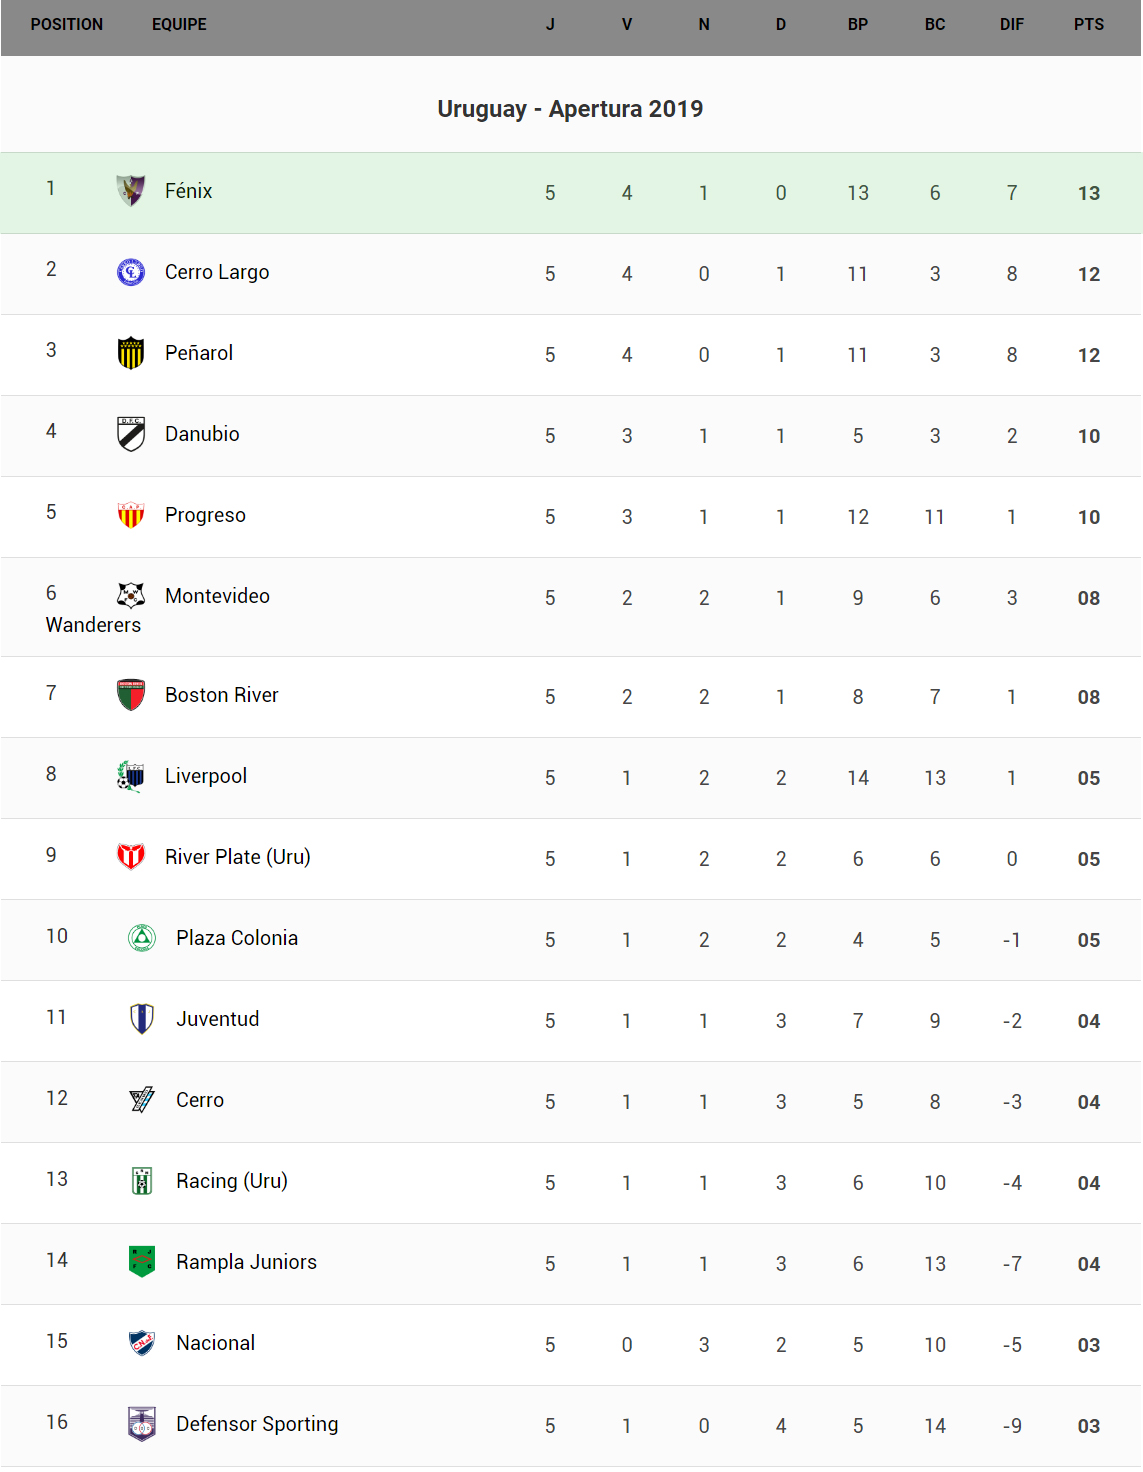Image resolution: width=1143 pixels, height=1472 pixels.
Task: Select the Juventud team name
Action: tap(217, 1019)
